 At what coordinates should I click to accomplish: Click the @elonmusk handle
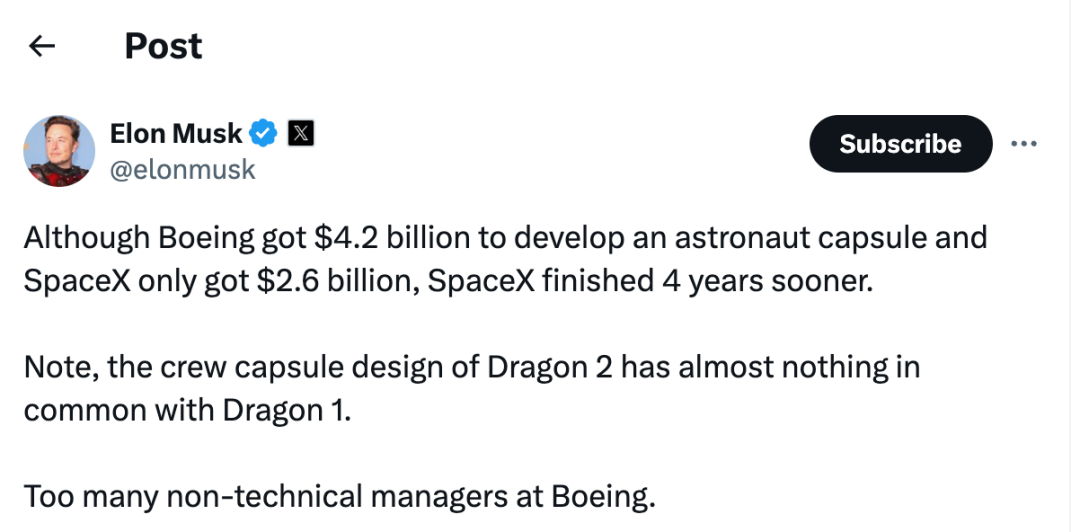click(183, 169)
